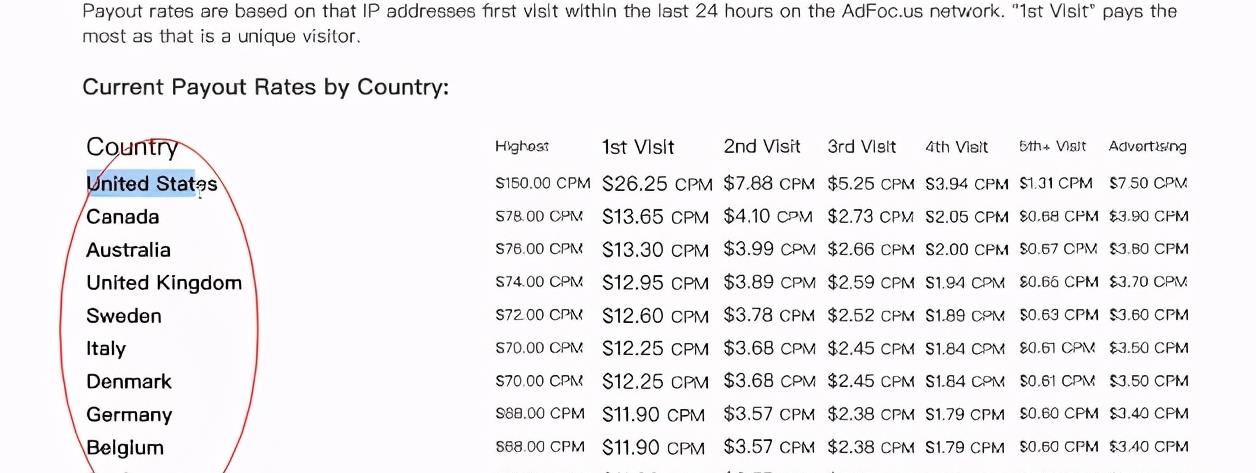Select the Canada row label
Viewport: 1256px width, 473px height.
pyautogui.click(x=123, y=217)
